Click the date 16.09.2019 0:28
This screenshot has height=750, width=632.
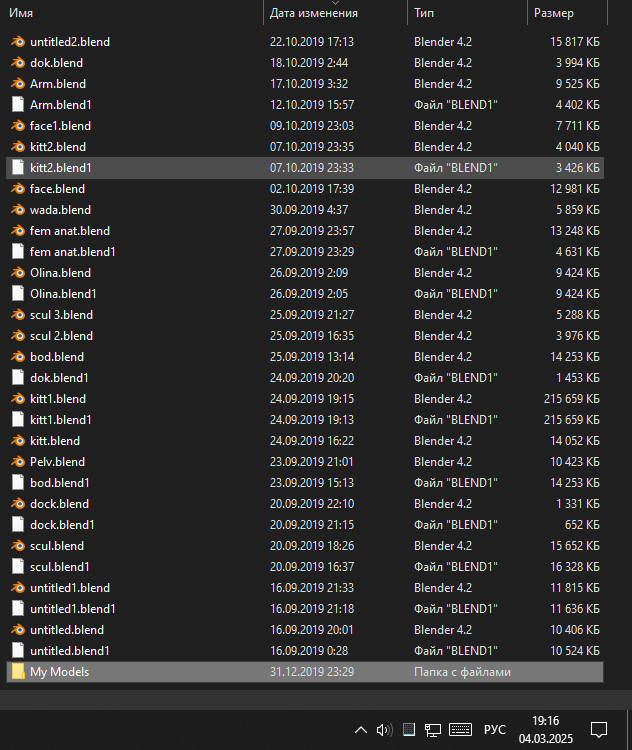tap(309, 651)
